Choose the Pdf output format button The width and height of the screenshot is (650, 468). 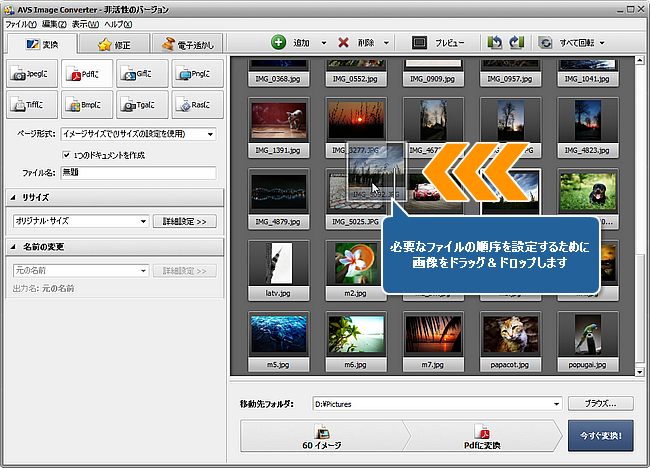coord(86,72)
